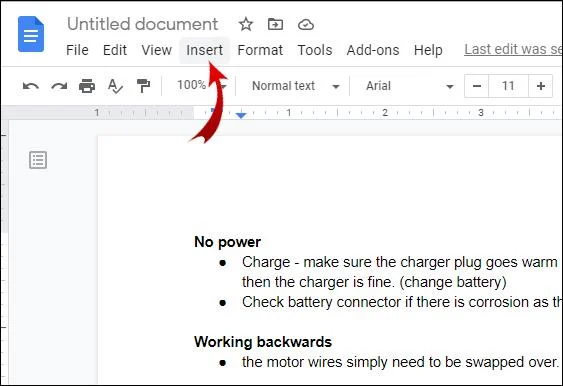The width and height of the screenshot is (563, 386).
Task: Expand the Normal text style dropdown
Action: point(296,86)
